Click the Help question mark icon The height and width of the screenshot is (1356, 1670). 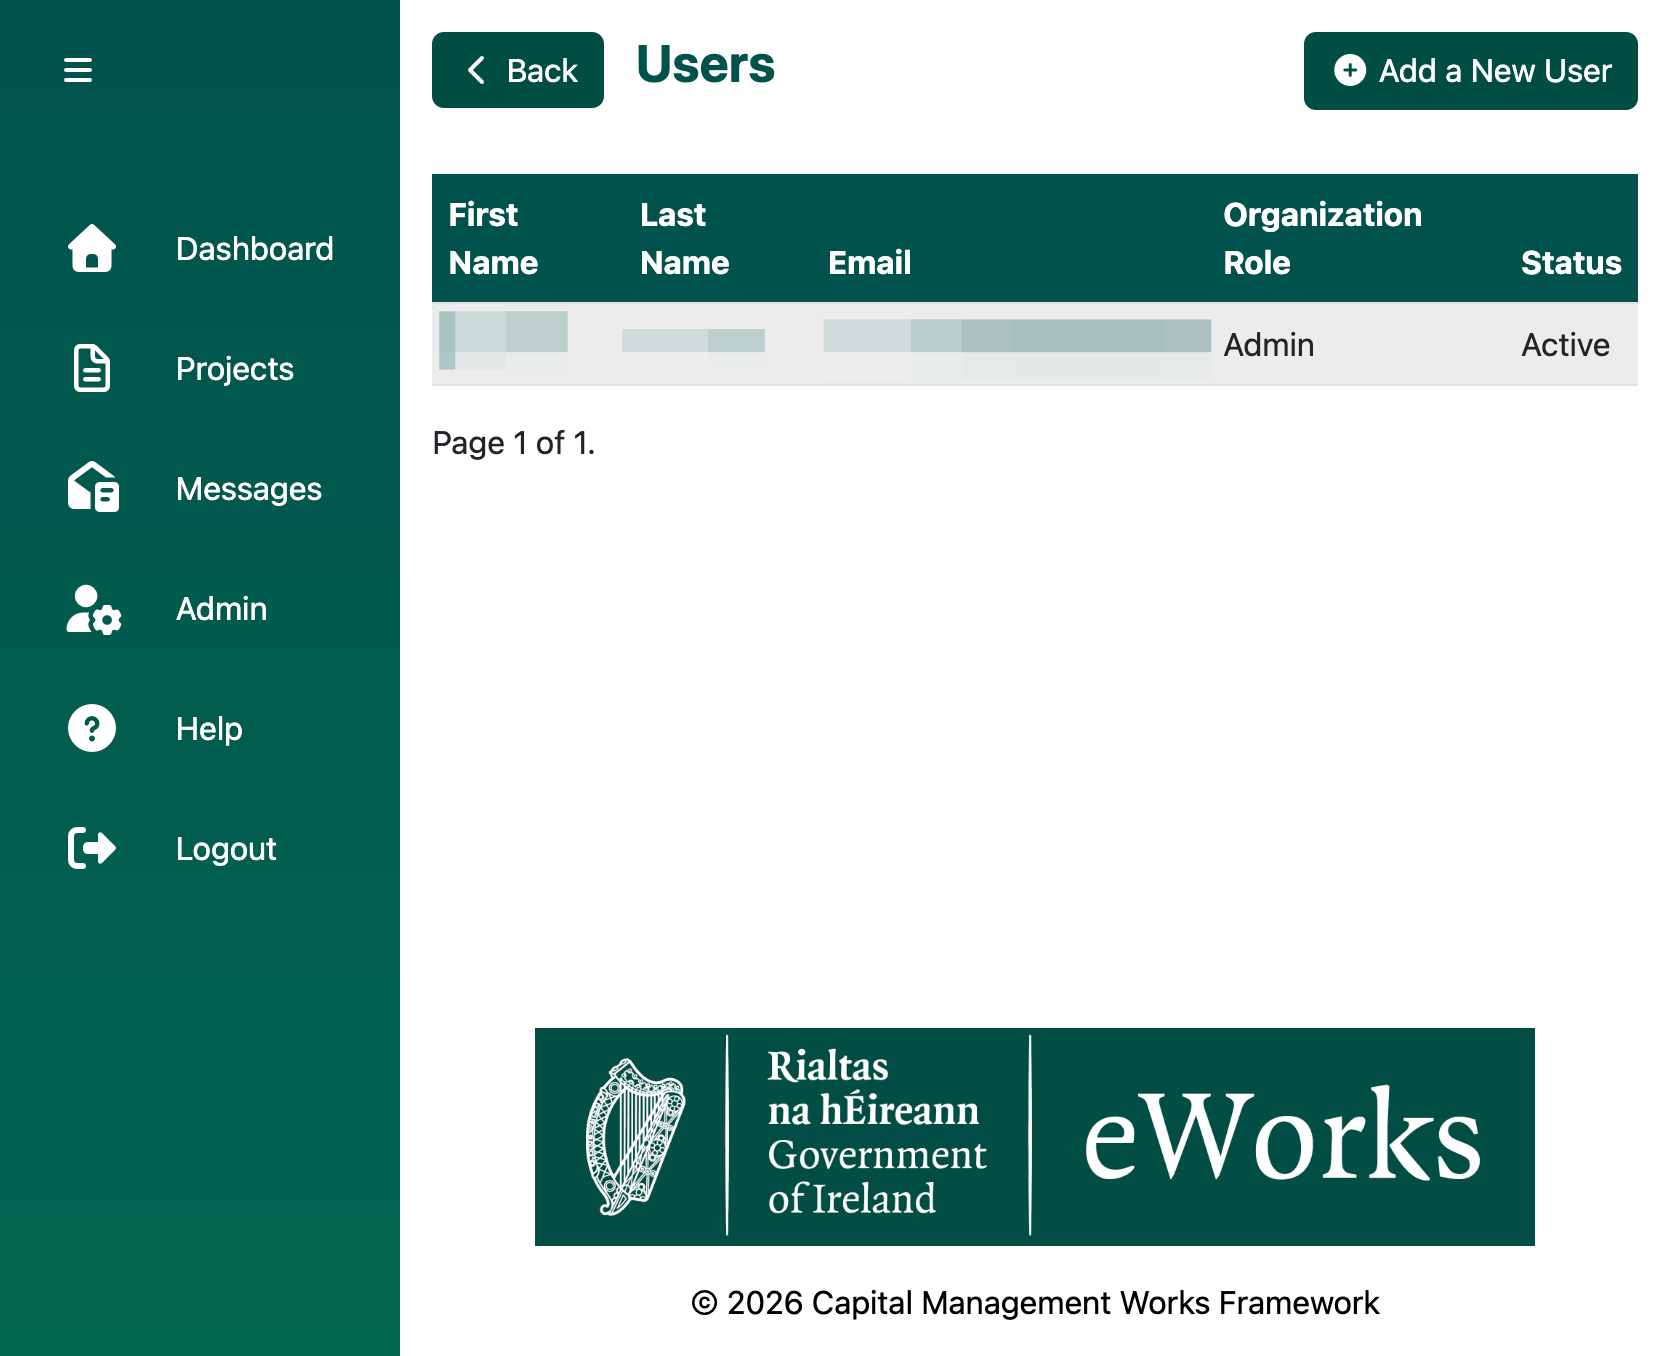coord(92,728)
